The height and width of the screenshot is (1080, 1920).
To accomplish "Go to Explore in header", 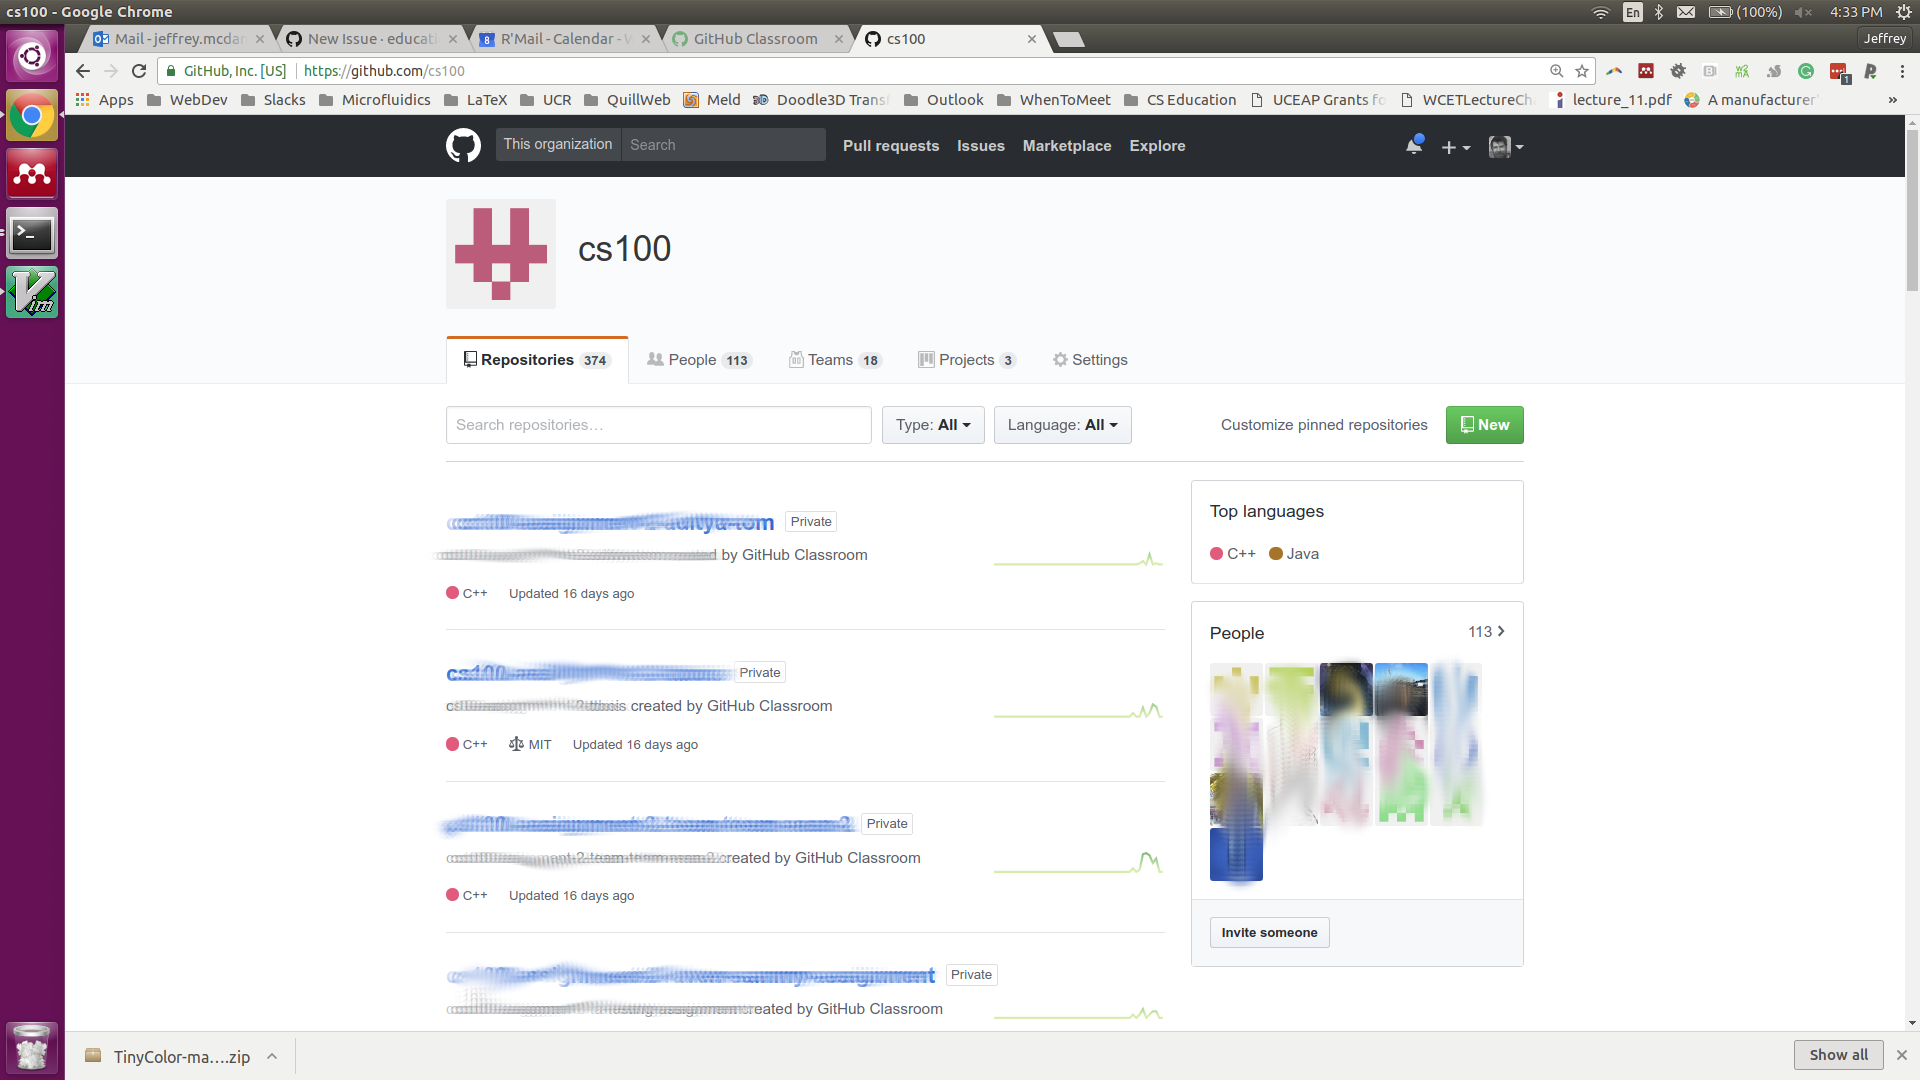I will (1157, 146).
